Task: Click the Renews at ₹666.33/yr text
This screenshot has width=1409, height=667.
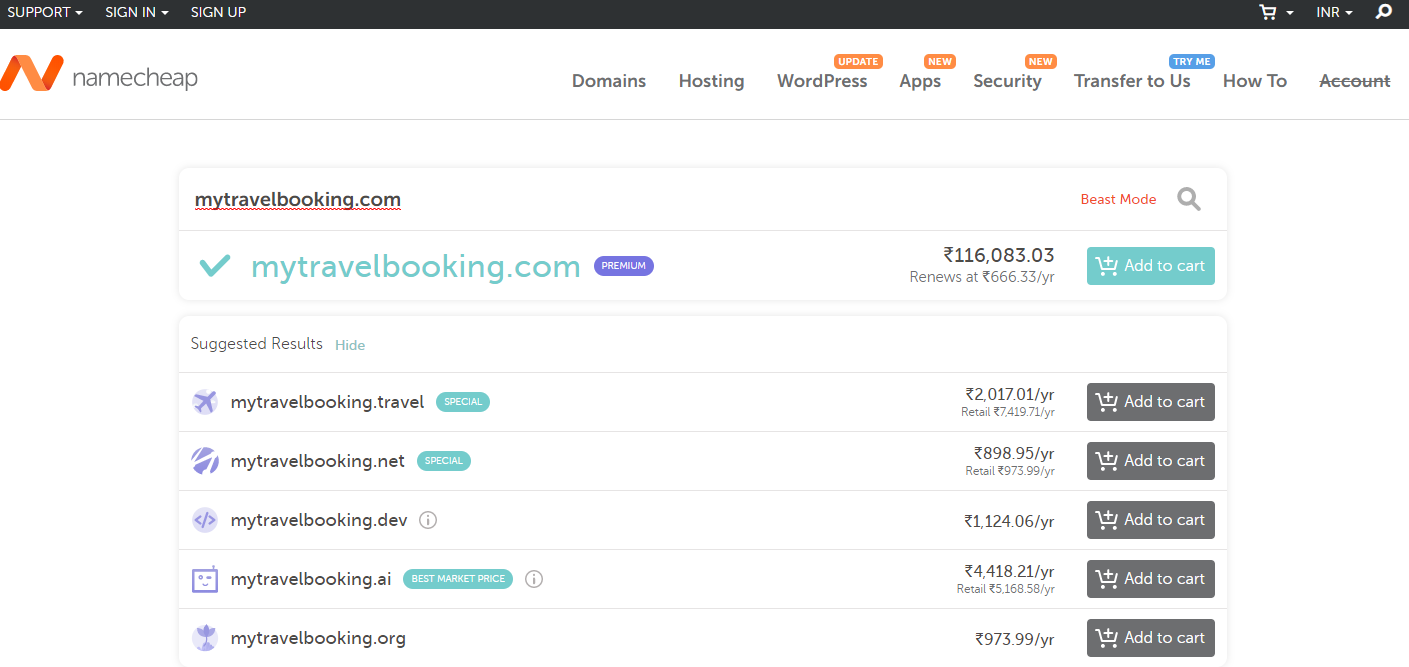Action: pyautogui.click(x=982, y=277)
